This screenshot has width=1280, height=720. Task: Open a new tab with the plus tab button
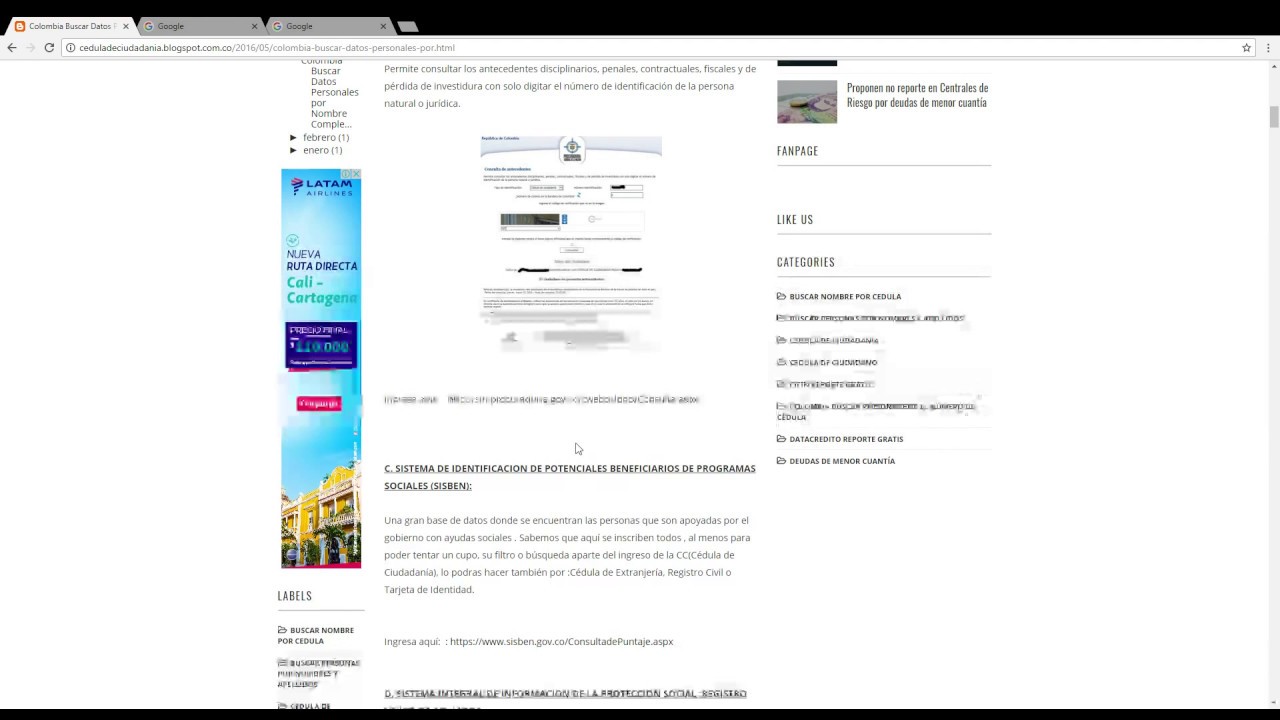[407, 26]
